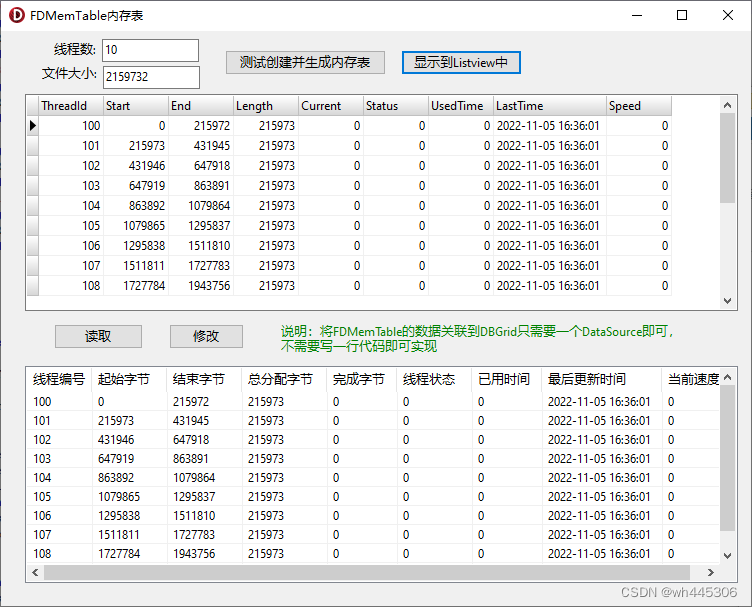Click the 最后更新时间 listview column header
This screenshot has height=607, width=752.
602,379
